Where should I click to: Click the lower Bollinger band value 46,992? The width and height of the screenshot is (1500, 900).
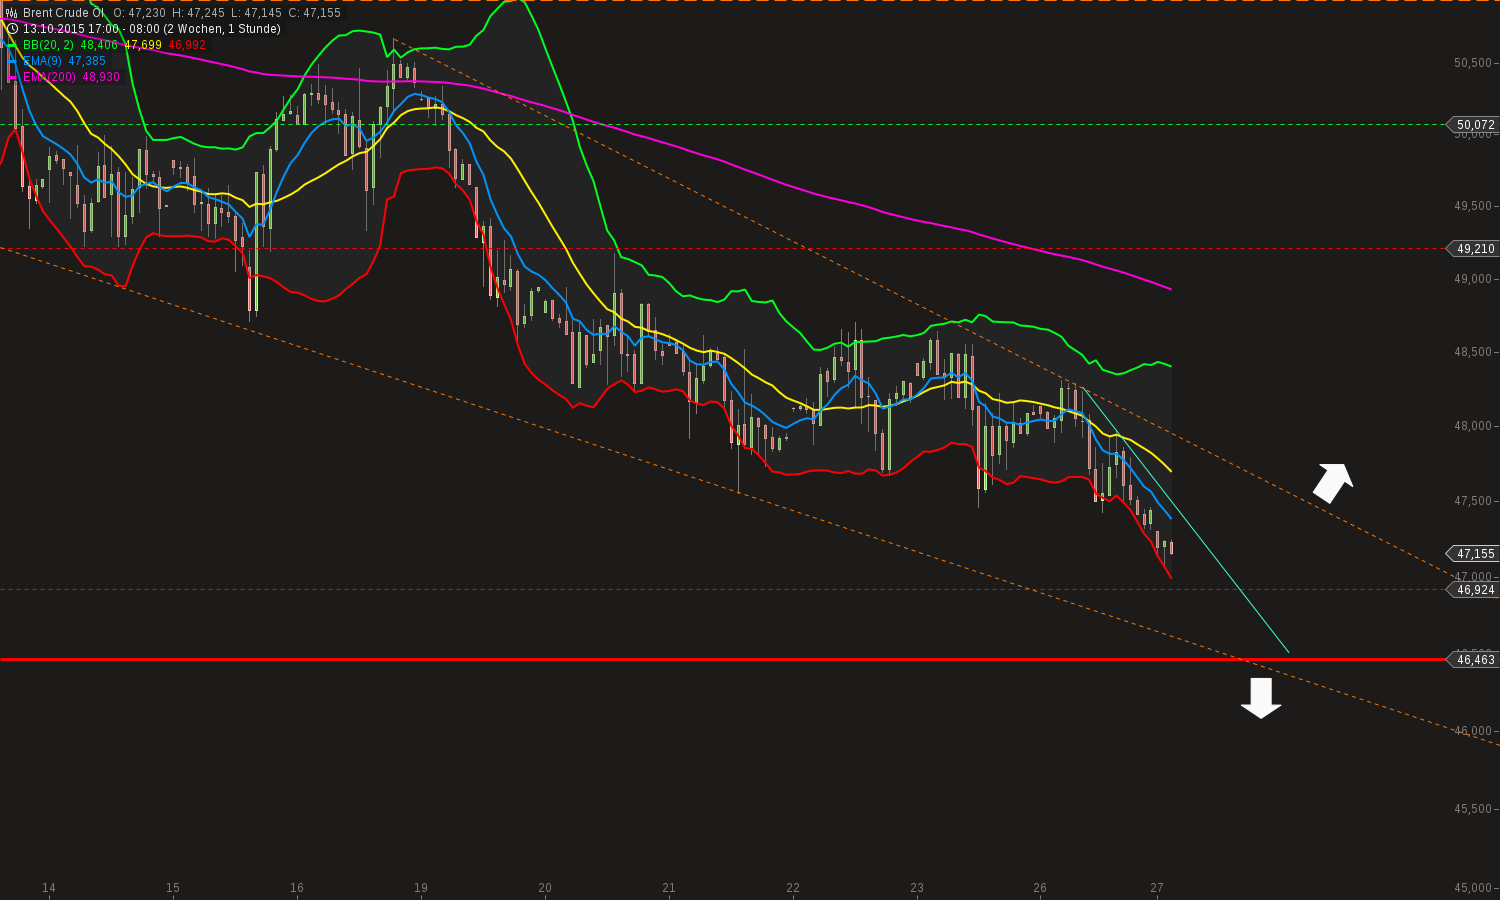(x=187, y=45)
